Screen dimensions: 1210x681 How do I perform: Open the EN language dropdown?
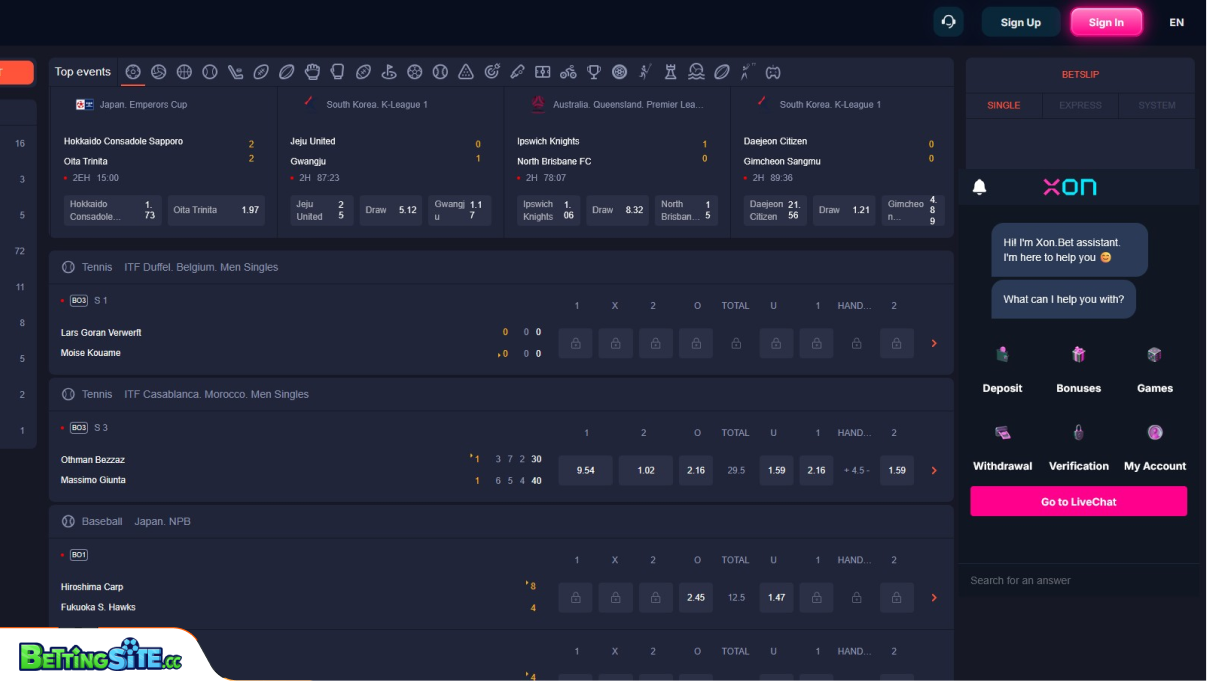point(1176,22)
